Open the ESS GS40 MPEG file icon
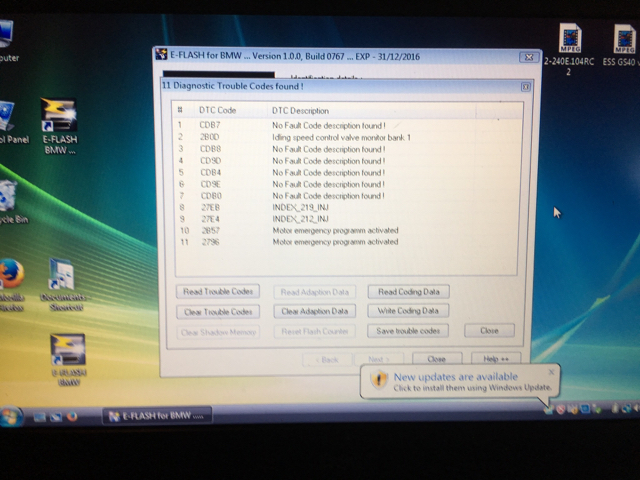This screenshot has height=480, width=640. [x=621, y=45]
